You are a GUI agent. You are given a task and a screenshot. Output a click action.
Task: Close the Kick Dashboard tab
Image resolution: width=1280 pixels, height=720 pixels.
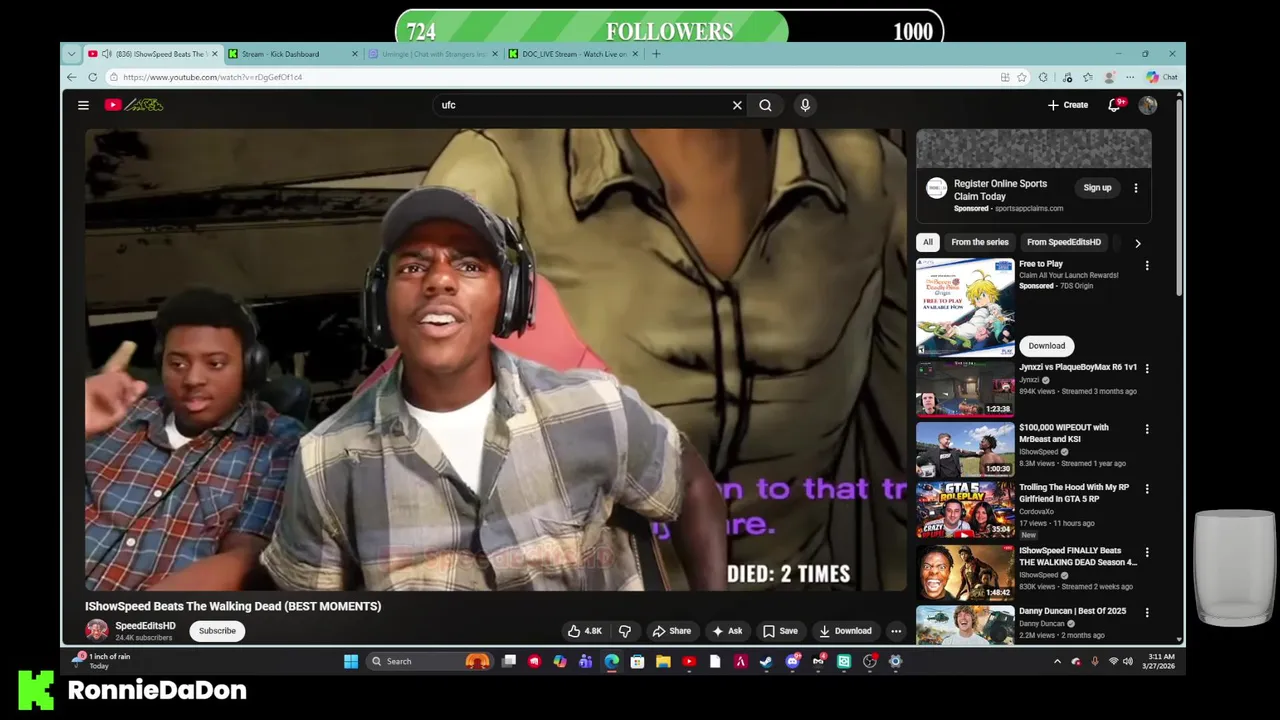click(354, 54)
